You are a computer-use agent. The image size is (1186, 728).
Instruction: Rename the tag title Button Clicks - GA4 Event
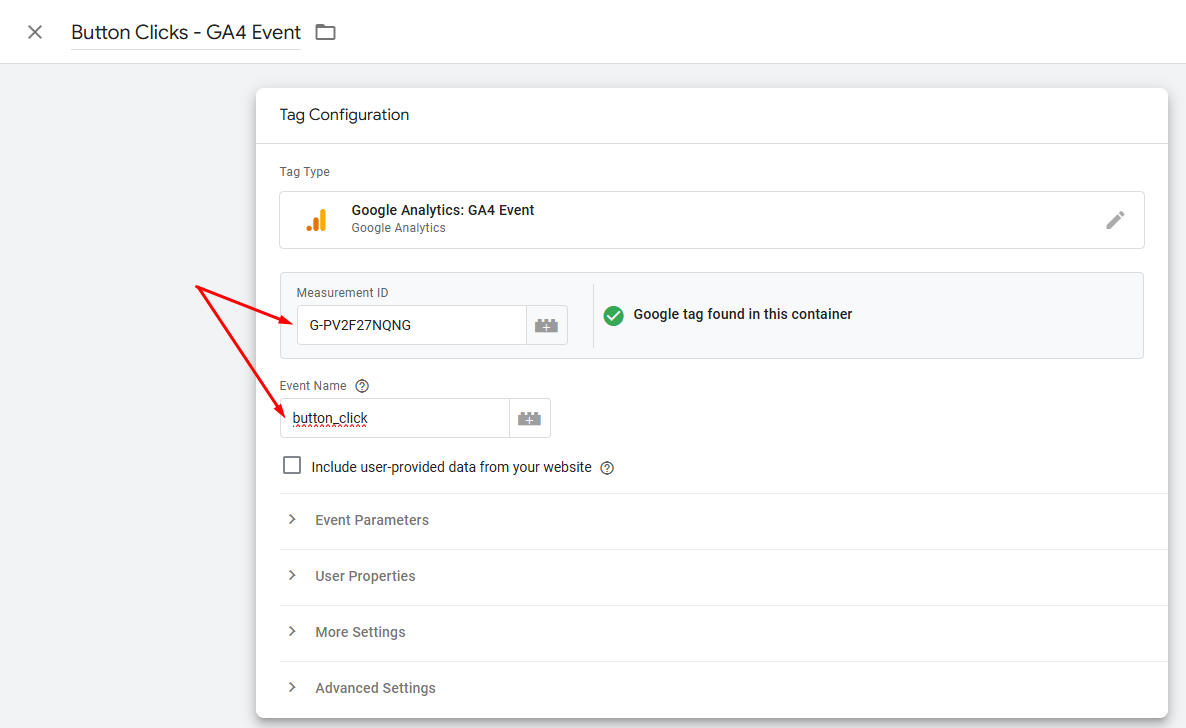point(186,33)
